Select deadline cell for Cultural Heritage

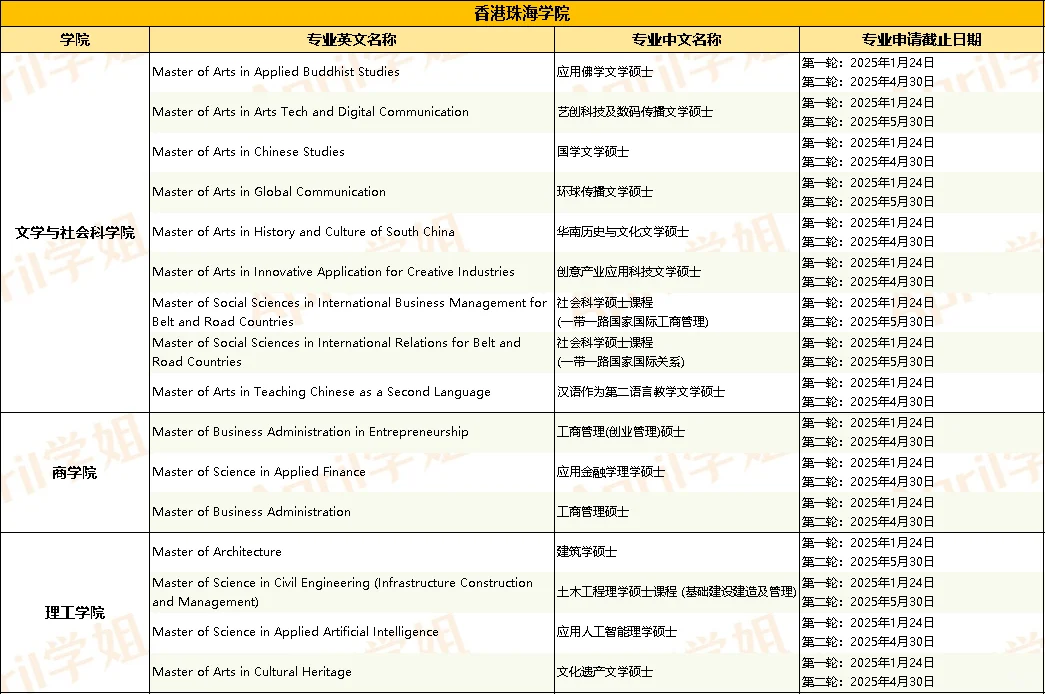point(921,673)
